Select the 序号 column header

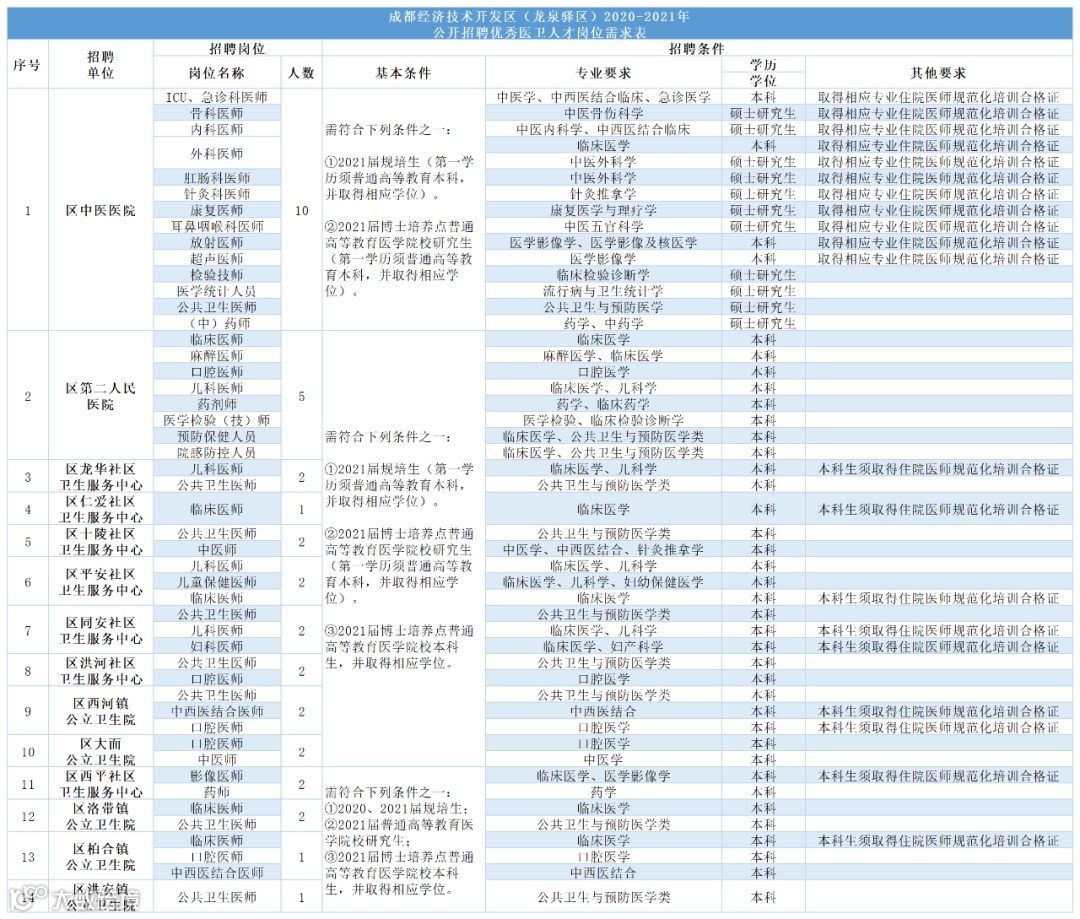pyautogui.click(x=28, y=65)
